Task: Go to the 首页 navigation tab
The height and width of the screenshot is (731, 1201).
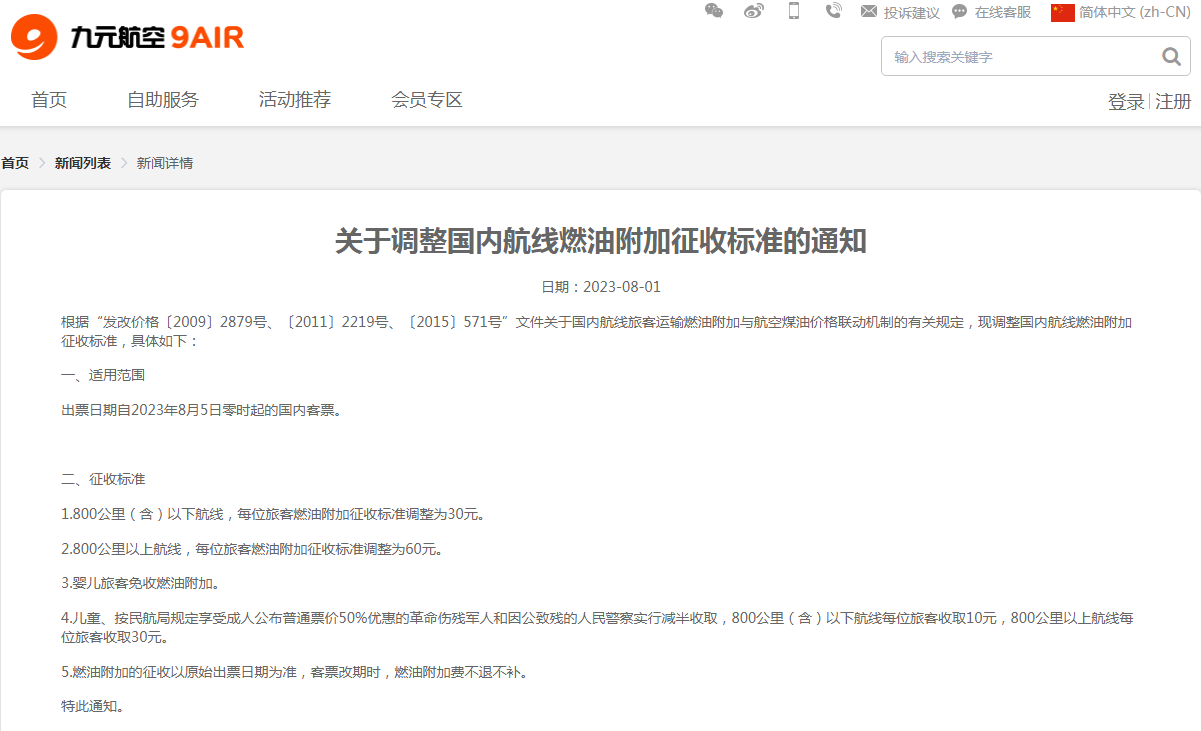Action: point(49,100)
